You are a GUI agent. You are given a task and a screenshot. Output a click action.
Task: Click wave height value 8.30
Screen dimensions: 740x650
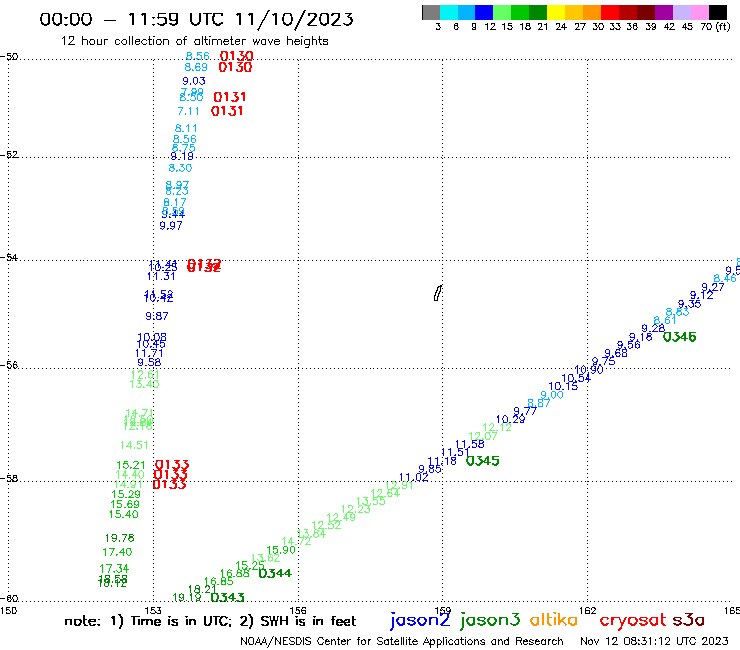[180, 168]
